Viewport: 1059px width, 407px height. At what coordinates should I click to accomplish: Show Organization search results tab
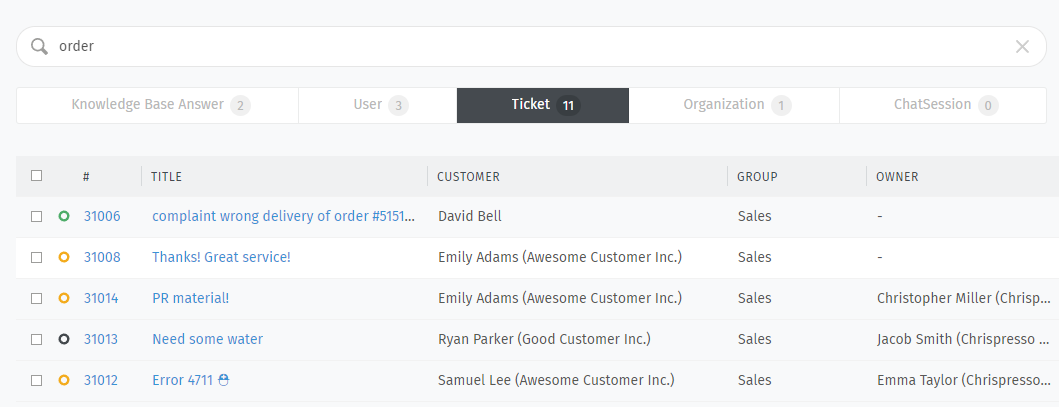734,105
